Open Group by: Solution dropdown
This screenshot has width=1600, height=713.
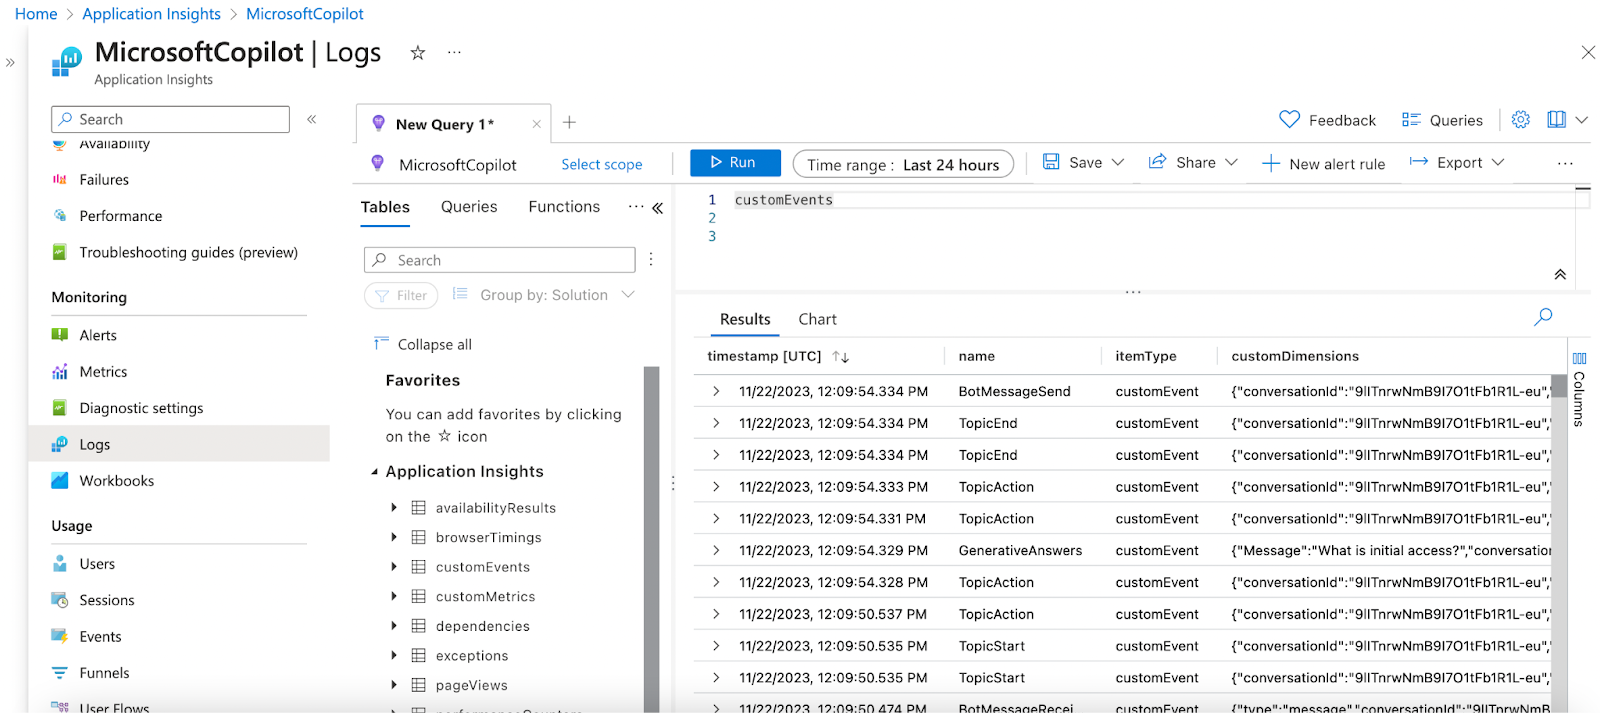[544, 295]
